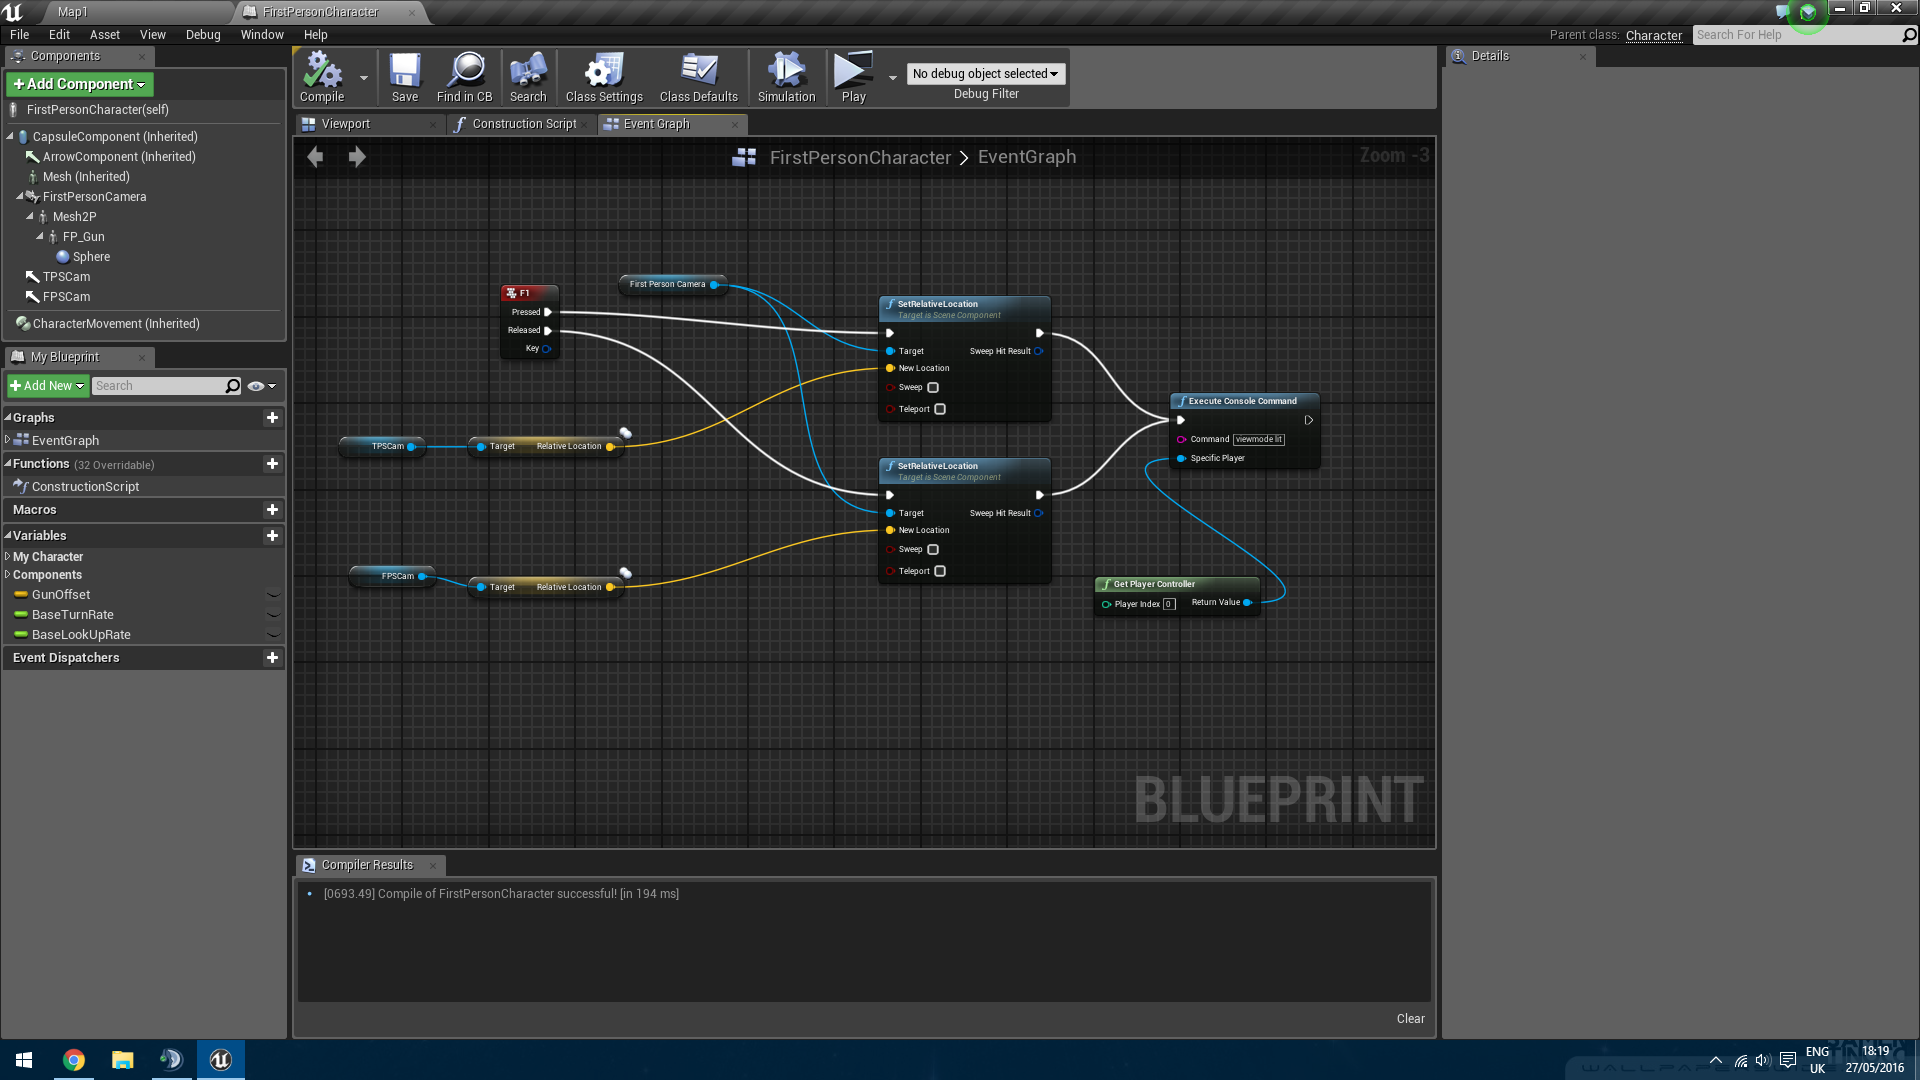Click the GunOffset variable color pill
Viewport: 1920px width, 1080px height.
click(21, 595)
